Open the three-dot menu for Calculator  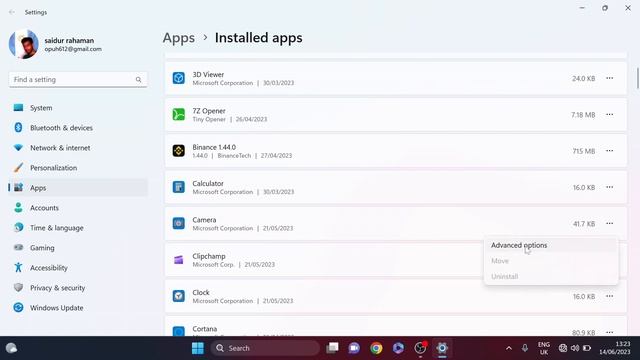click(x=609, y=187)
